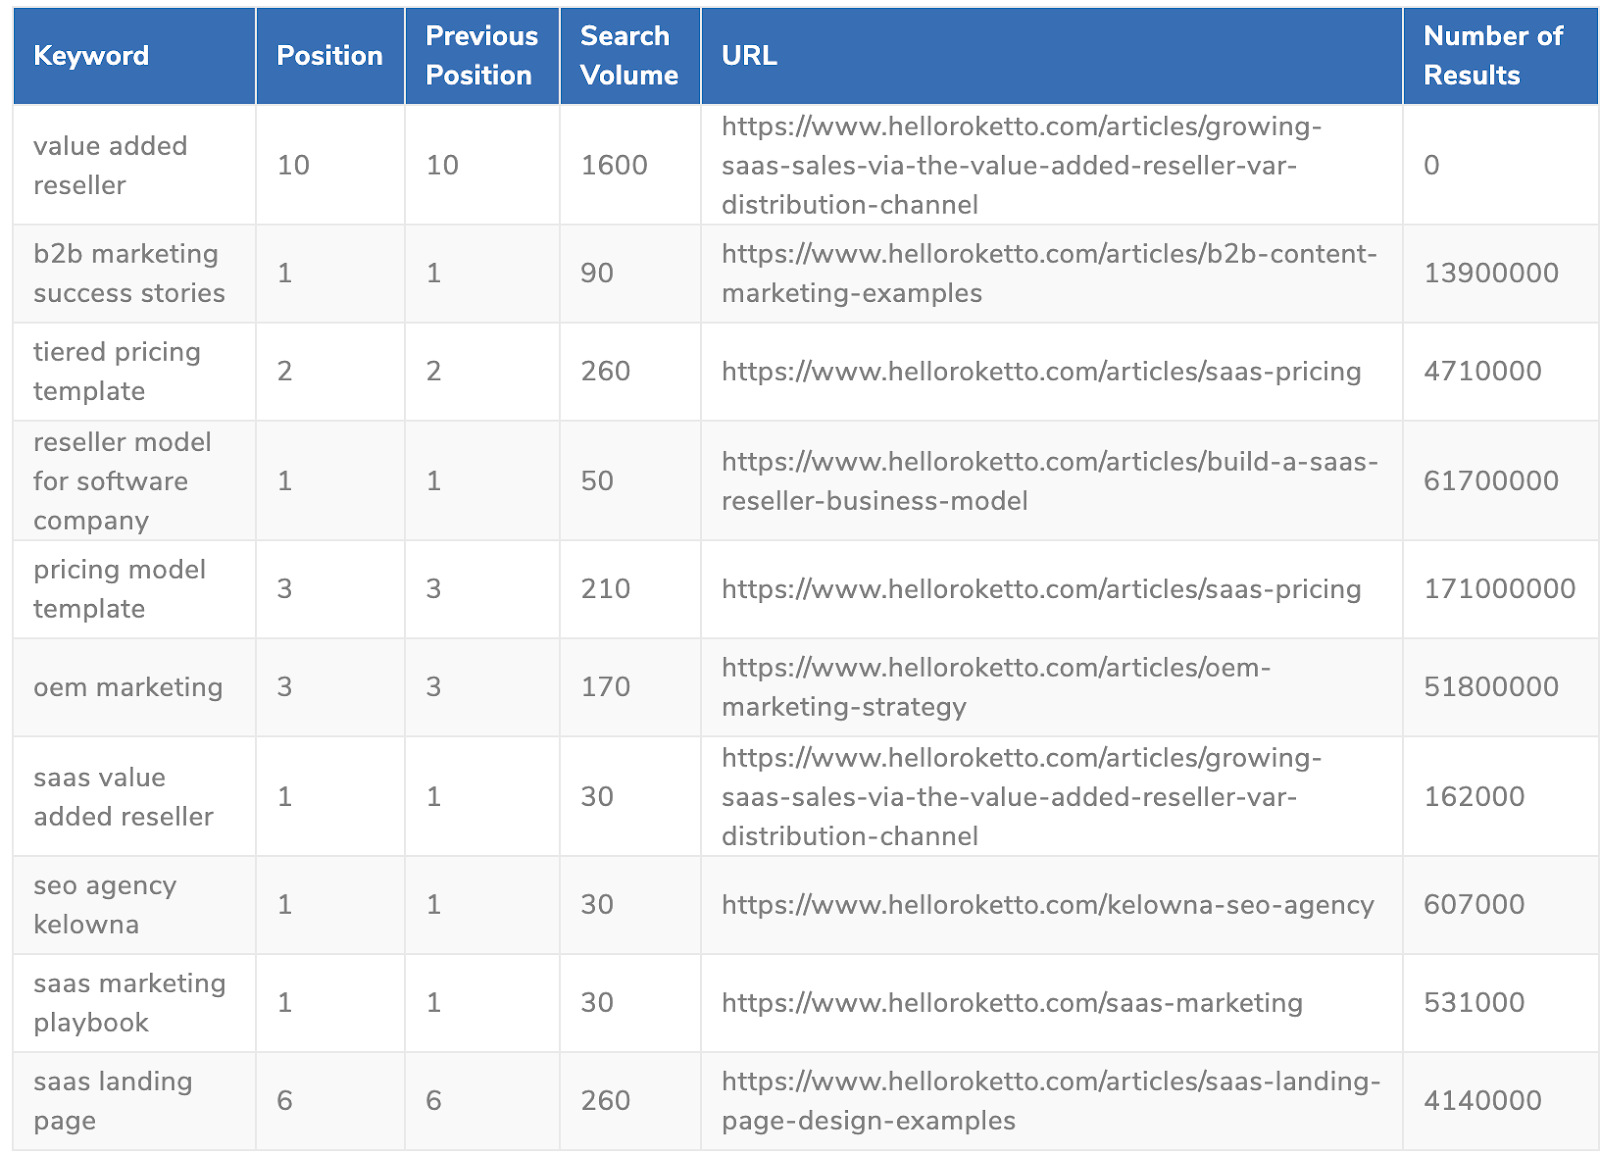Click the 1600 search volume cell
1600x1157 pixels.
(614, 165)
